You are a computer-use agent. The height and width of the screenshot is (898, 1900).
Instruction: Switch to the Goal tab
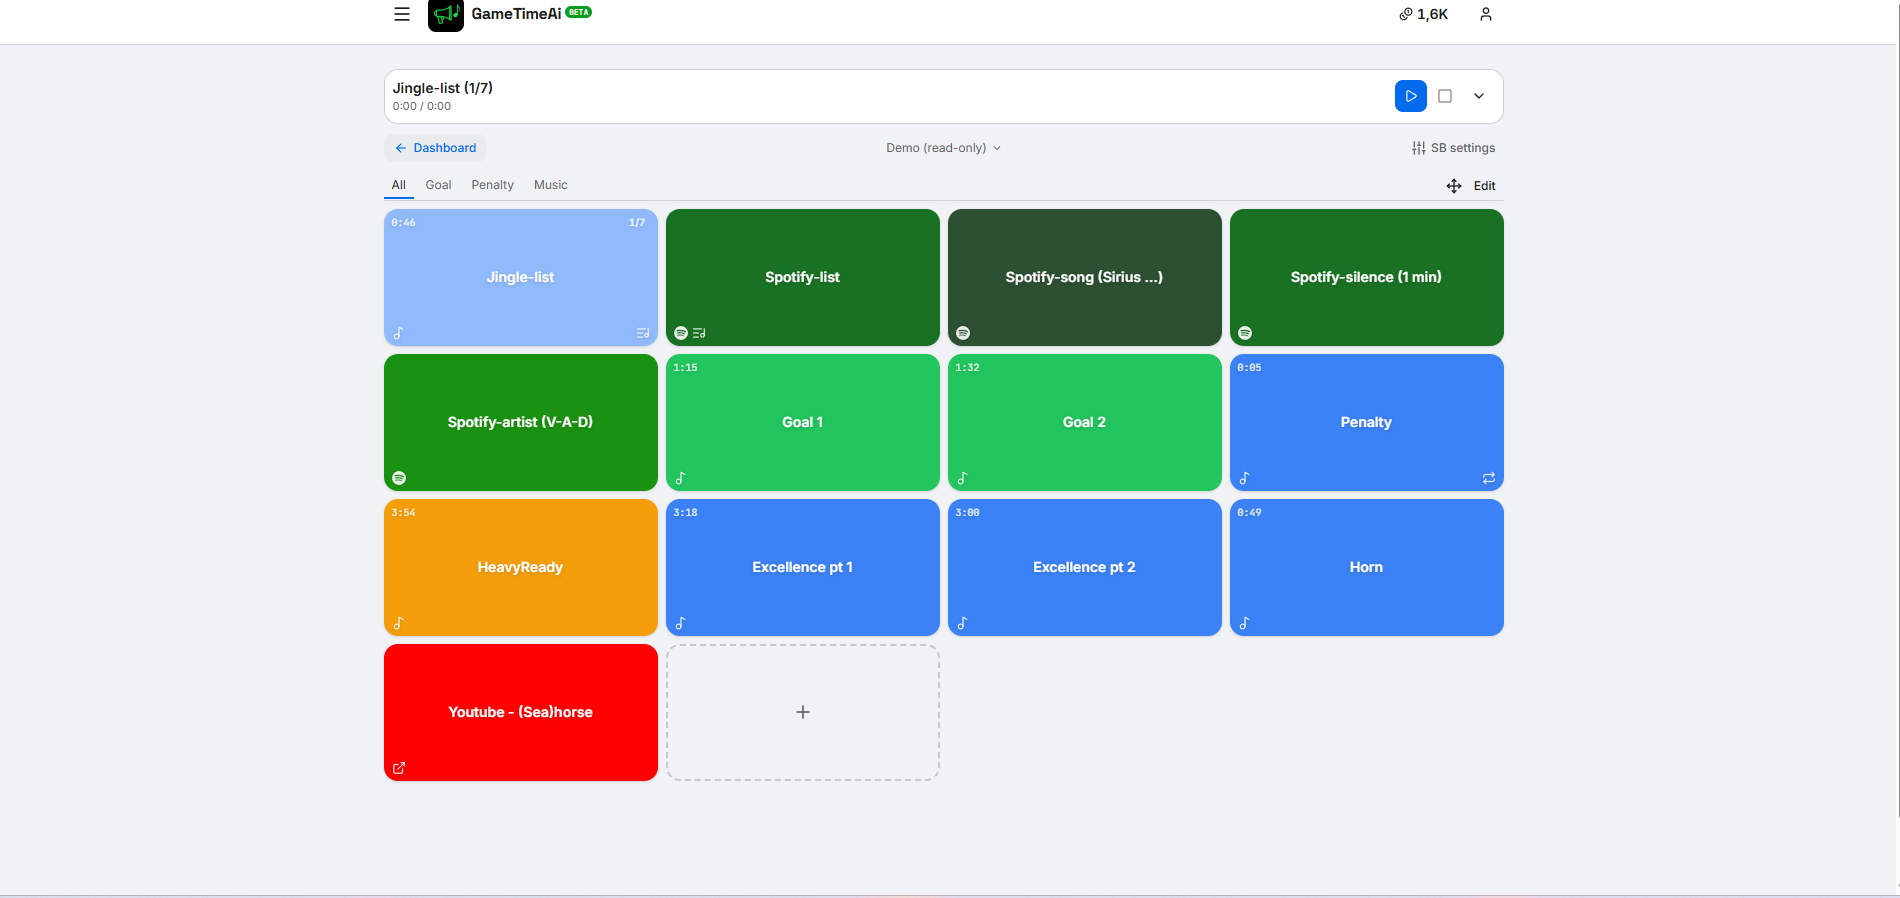(x=438, y=185)
